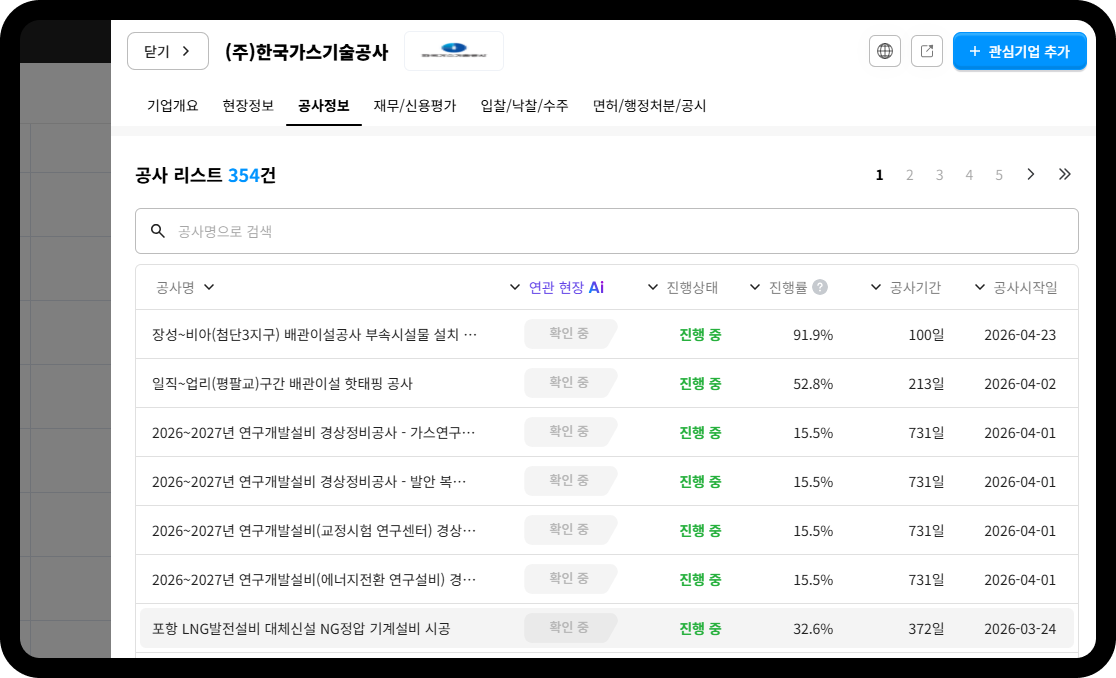Click the 52.8% progress value
Viewport: 1116px width, 678px height.
click(x=813, y=384)
